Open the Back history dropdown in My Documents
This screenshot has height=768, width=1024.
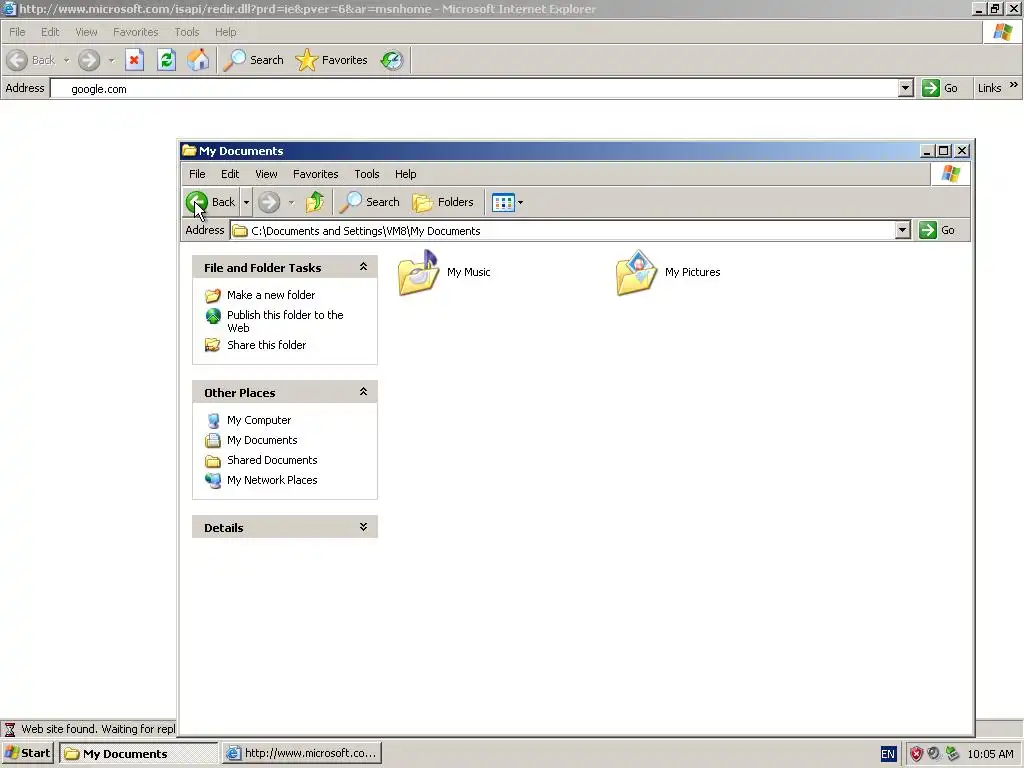tap(246, 202)
